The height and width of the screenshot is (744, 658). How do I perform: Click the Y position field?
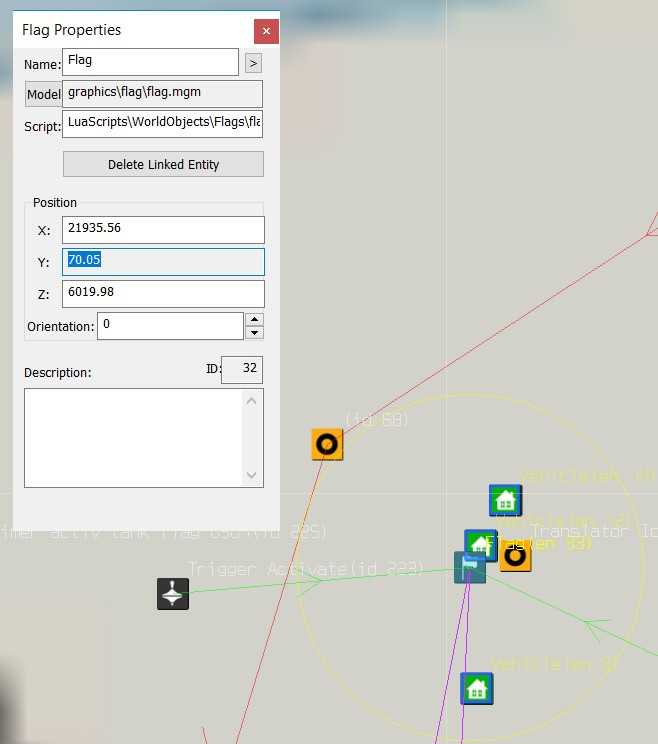[x=162, y=262]
